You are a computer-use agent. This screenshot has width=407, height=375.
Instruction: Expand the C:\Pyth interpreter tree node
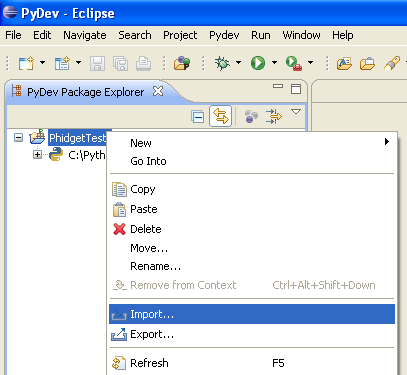pos(37,155)
